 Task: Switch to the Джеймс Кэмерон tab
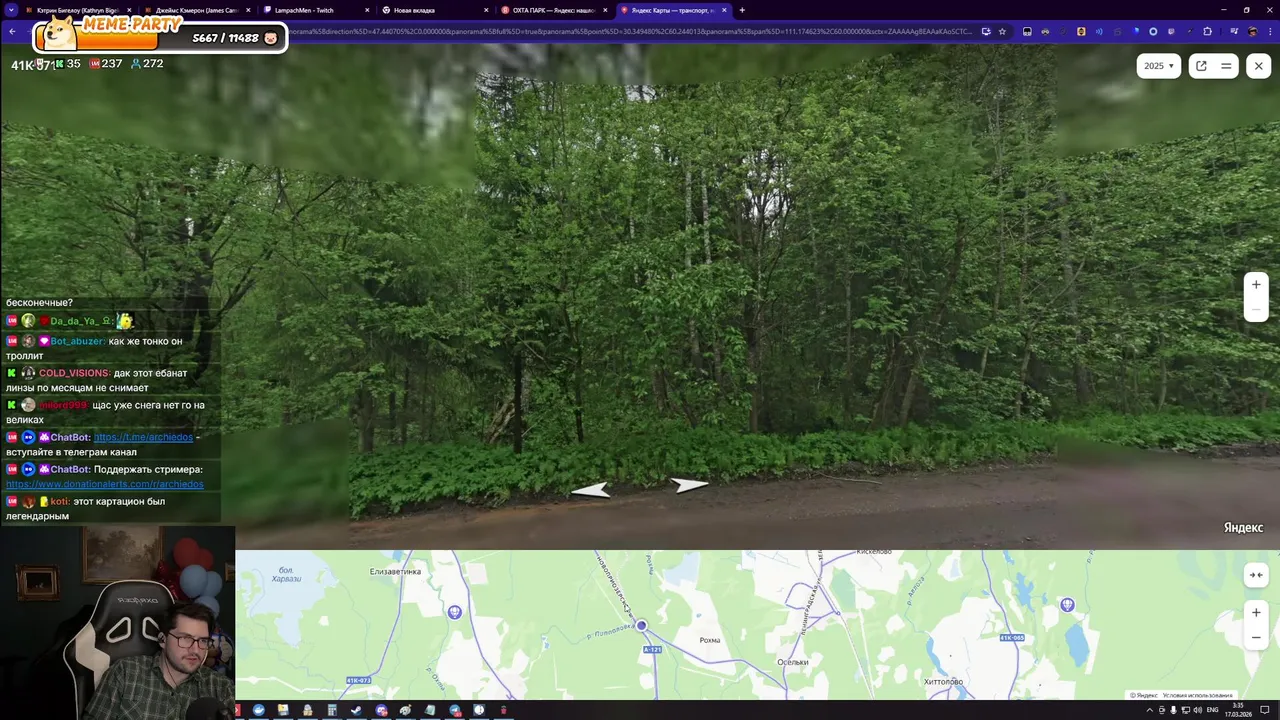point(196,10)
